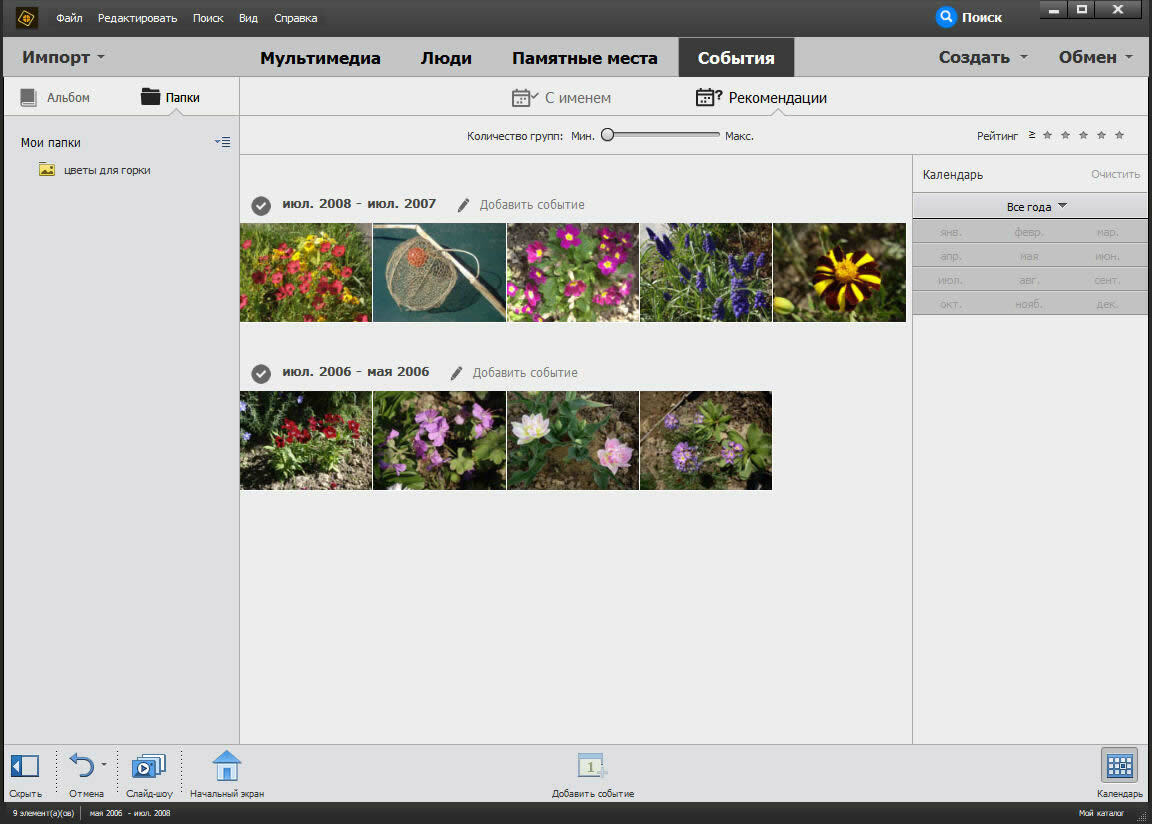Viewport: 1152px width, 824px height.
Task: Switch to the Мультимедиа tab
Action: click(x=320, y=58)
